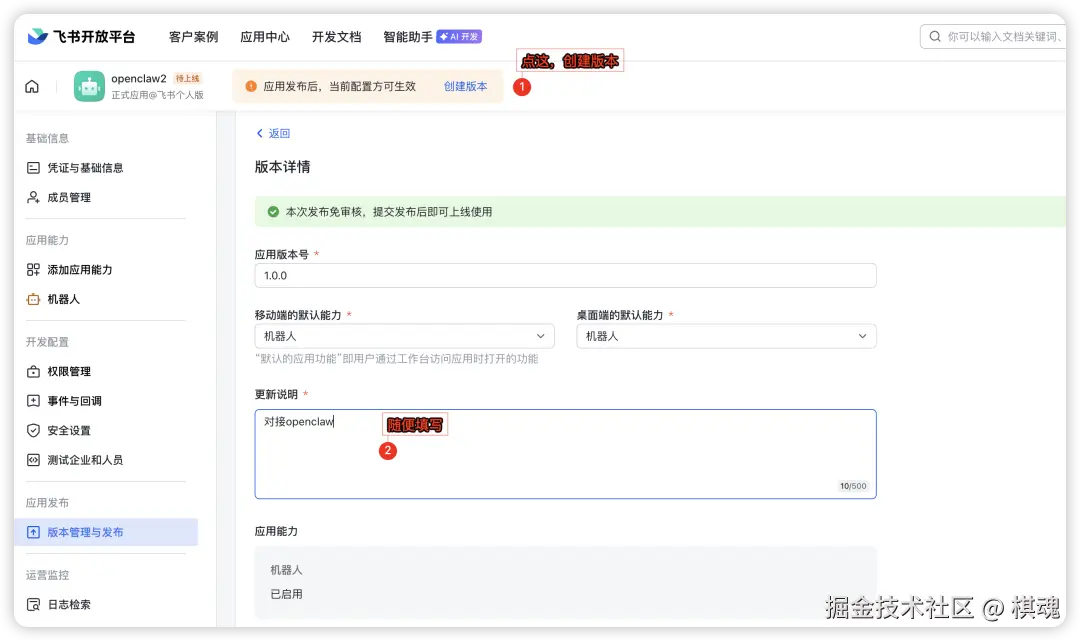Click 机器人 robot sidebar icon
This screenshot has height=641, width=1080.
click(33, 300)
